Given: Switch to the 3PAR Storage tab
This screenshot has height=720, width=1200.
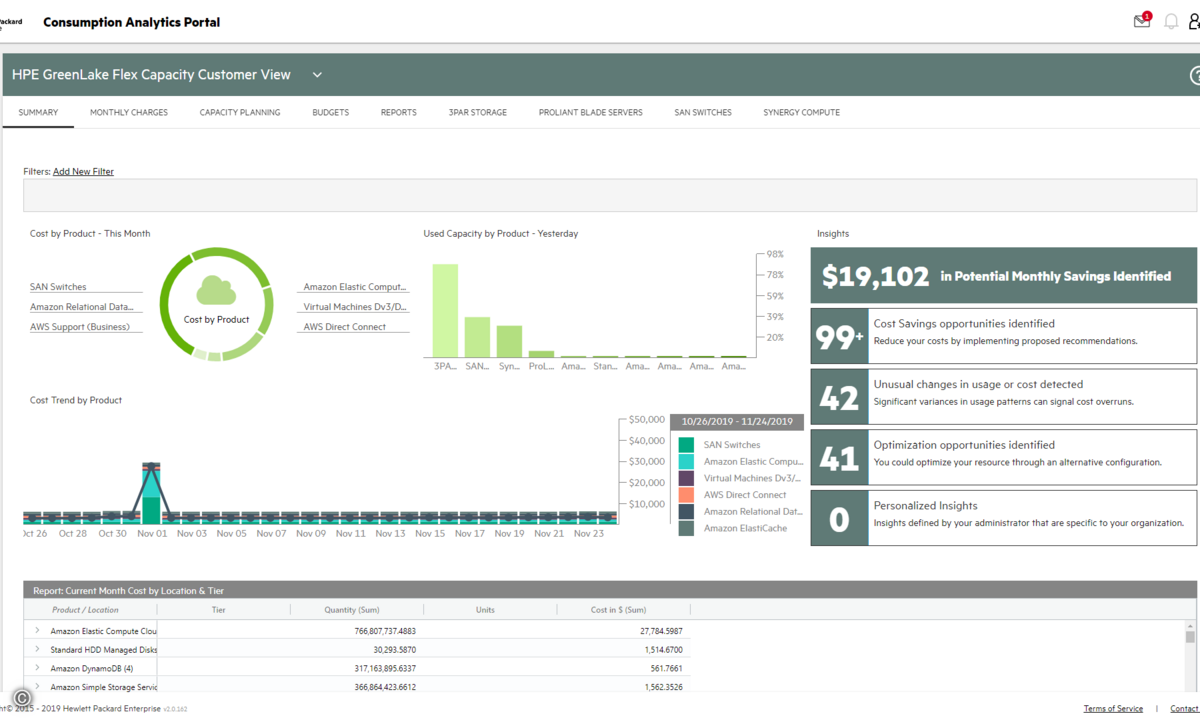Looking at the screenshot, I should coord(478,113).
